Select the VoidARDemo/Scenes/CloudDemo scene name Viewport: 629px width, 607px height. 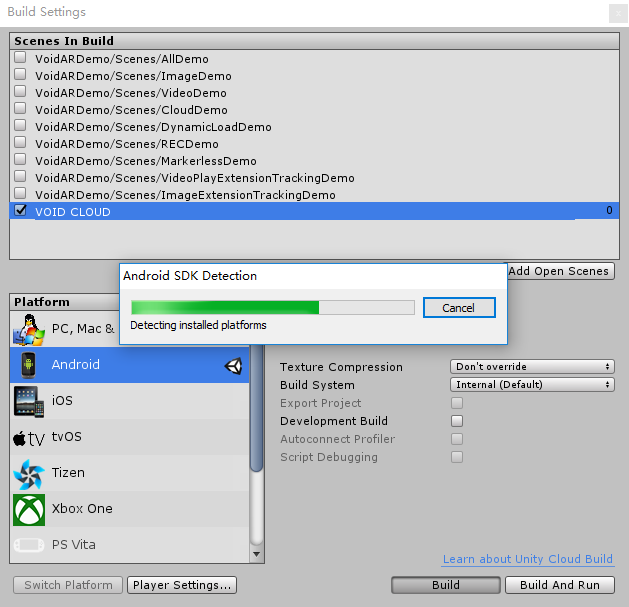[131, 110]
